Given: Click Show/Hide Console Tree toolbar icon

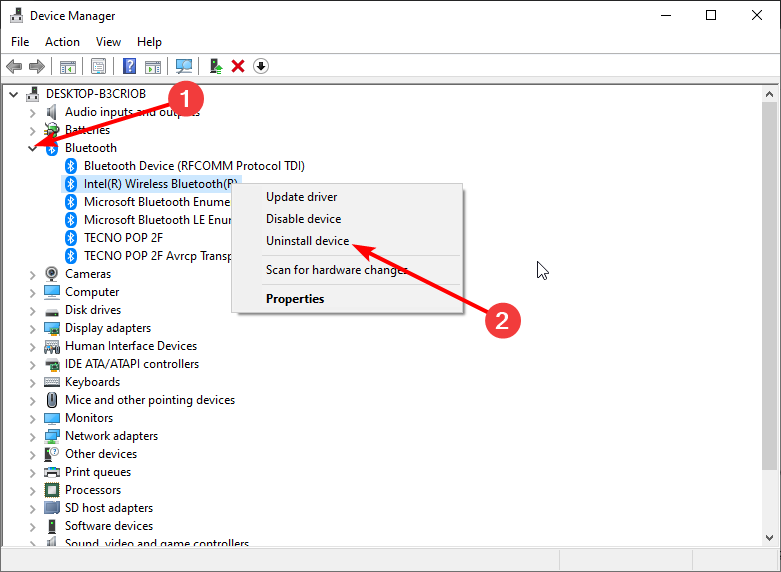Looking at the screenshot, I should tap(68, 66).
